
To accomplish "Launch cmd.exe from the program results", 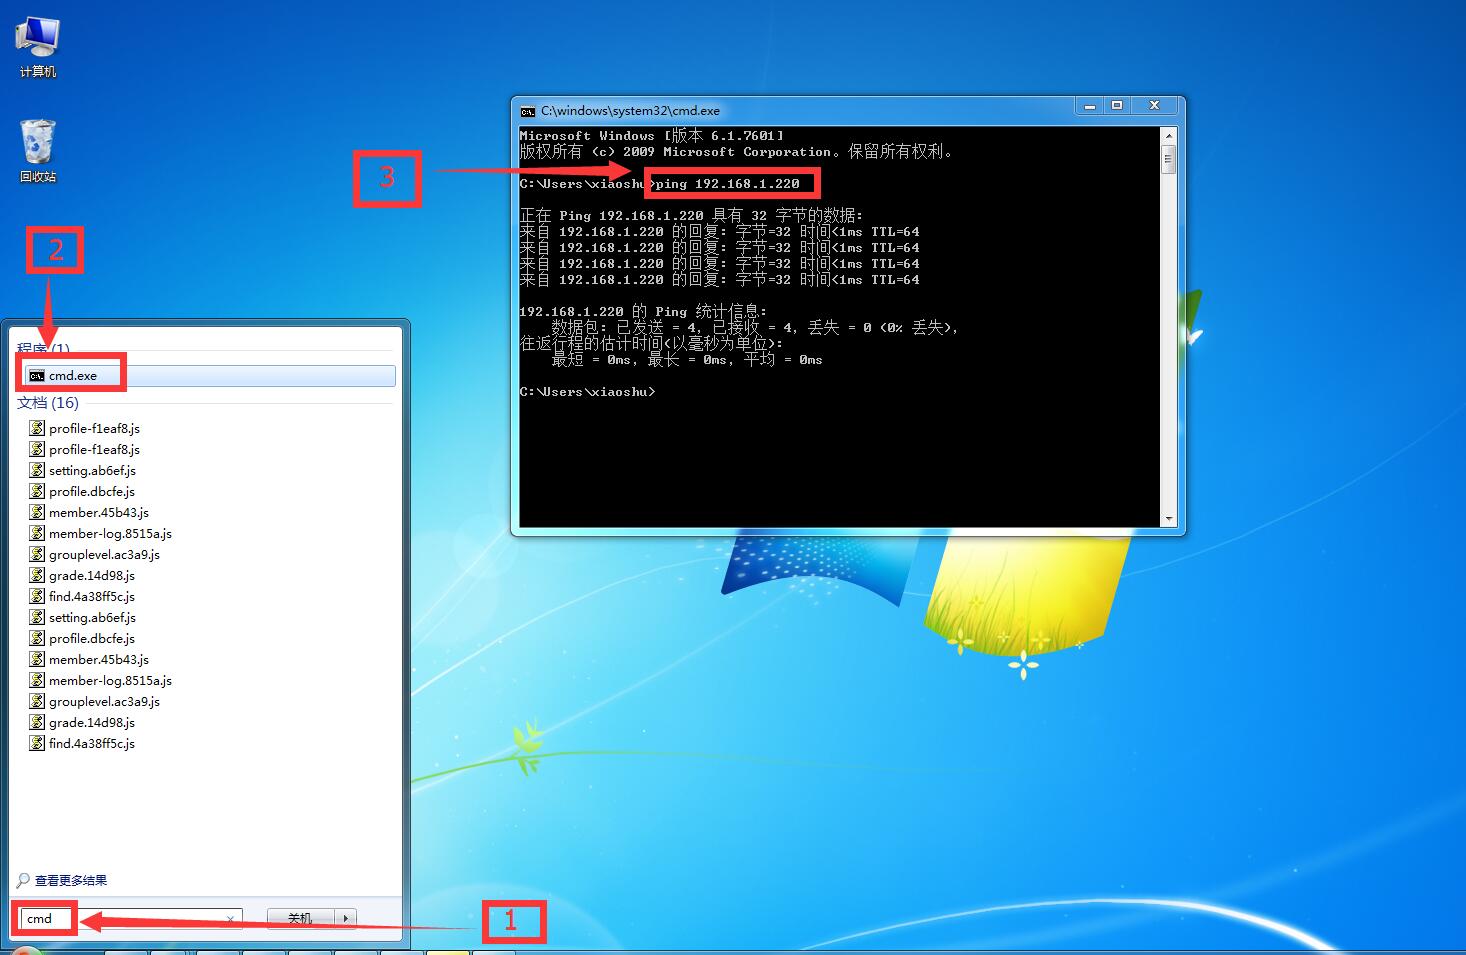I will [210, 376].
